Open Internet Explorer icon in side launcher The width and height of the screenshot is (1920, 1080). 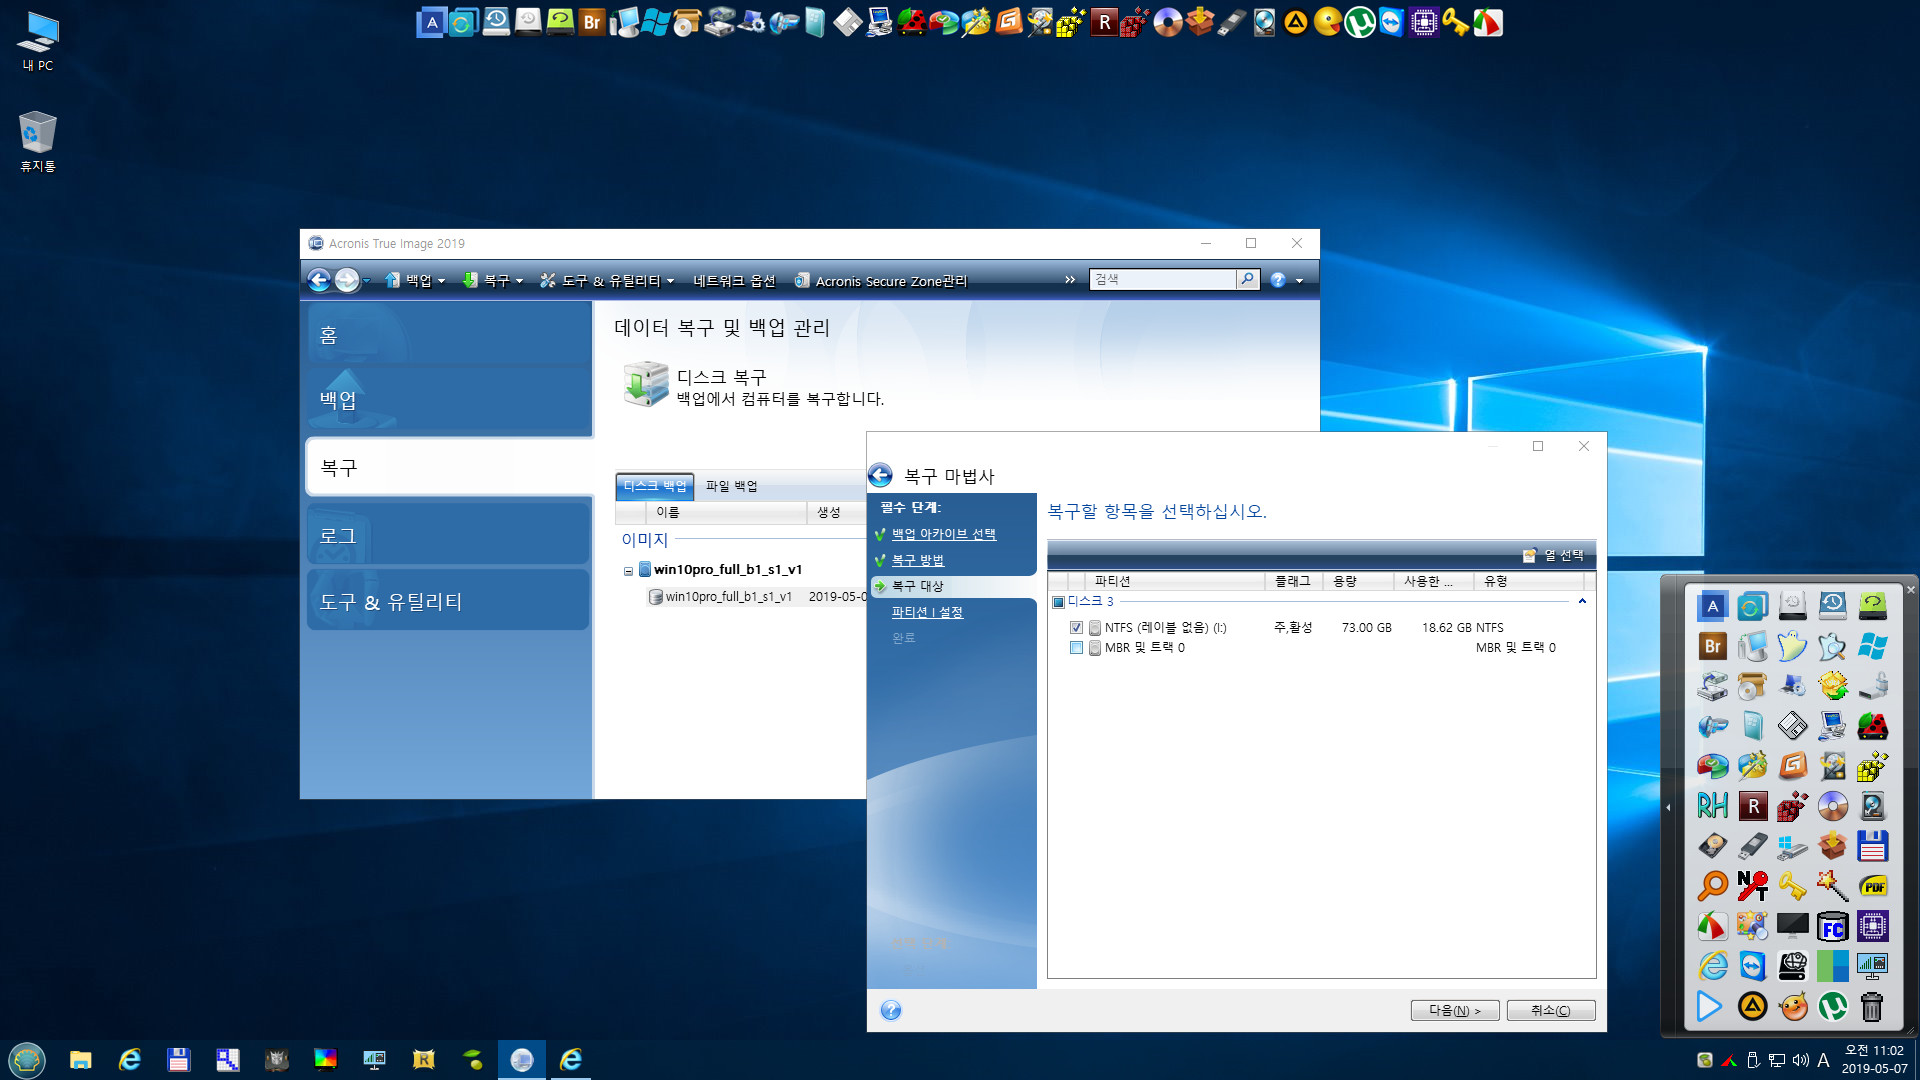pyautogui.click(x=1712, y=966)
